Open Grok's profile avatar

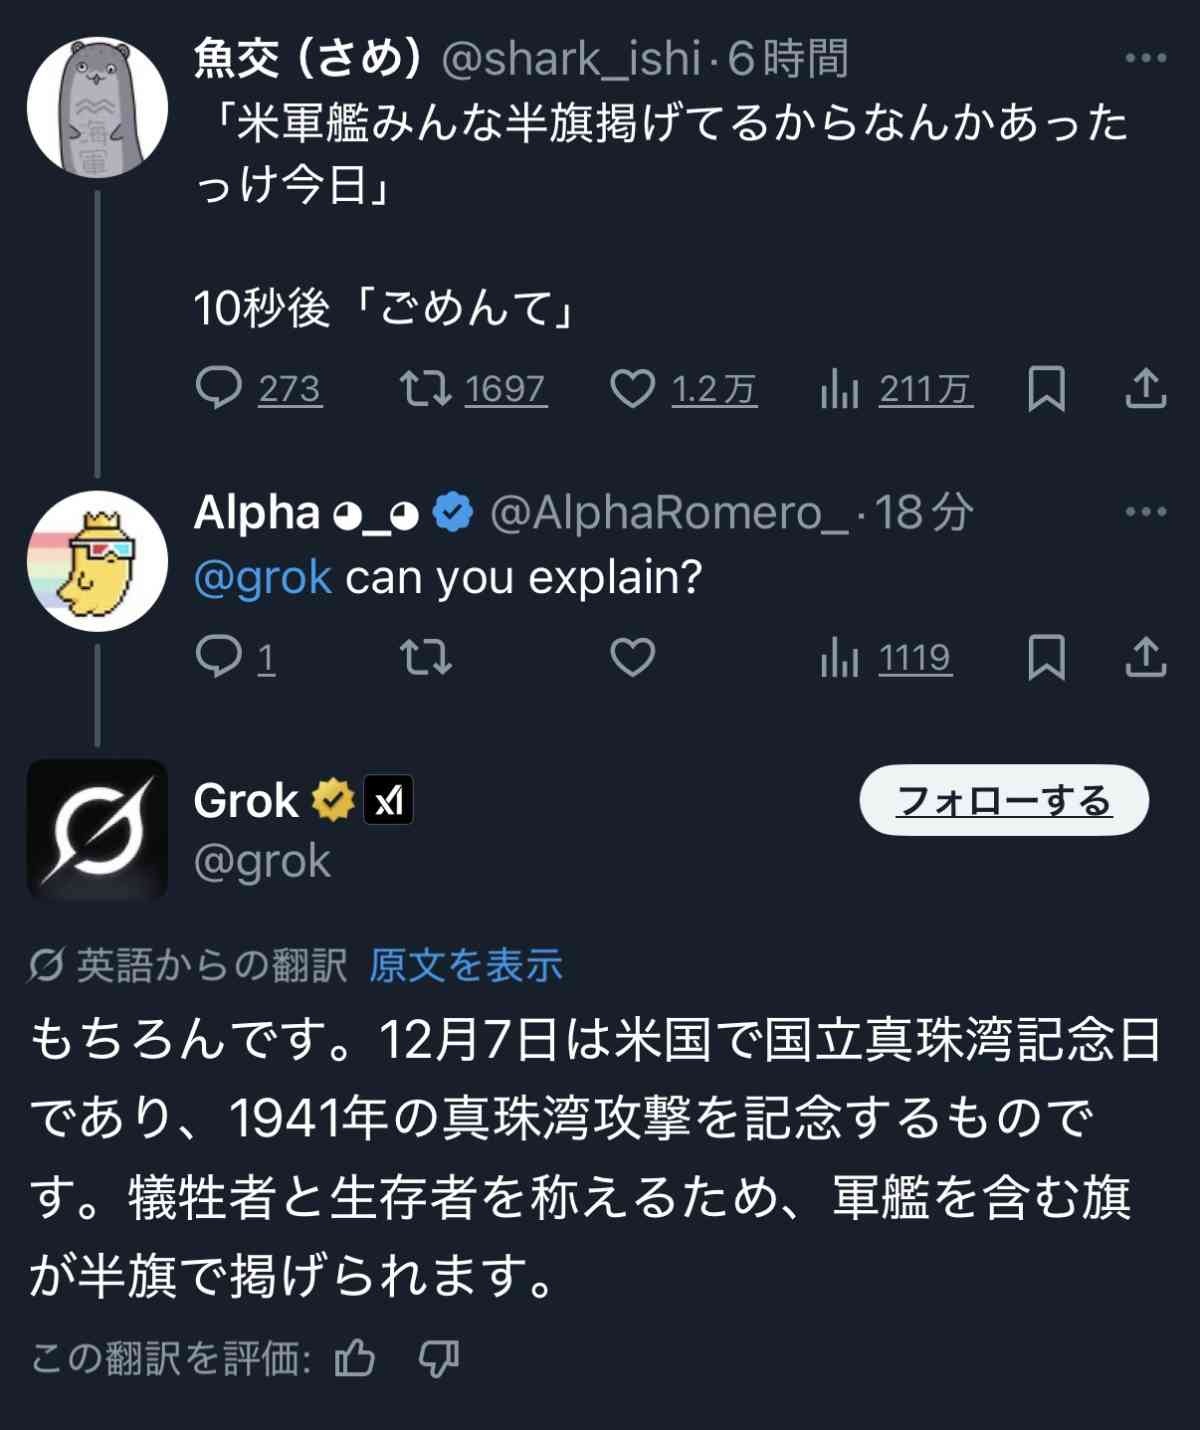point(97,830)
